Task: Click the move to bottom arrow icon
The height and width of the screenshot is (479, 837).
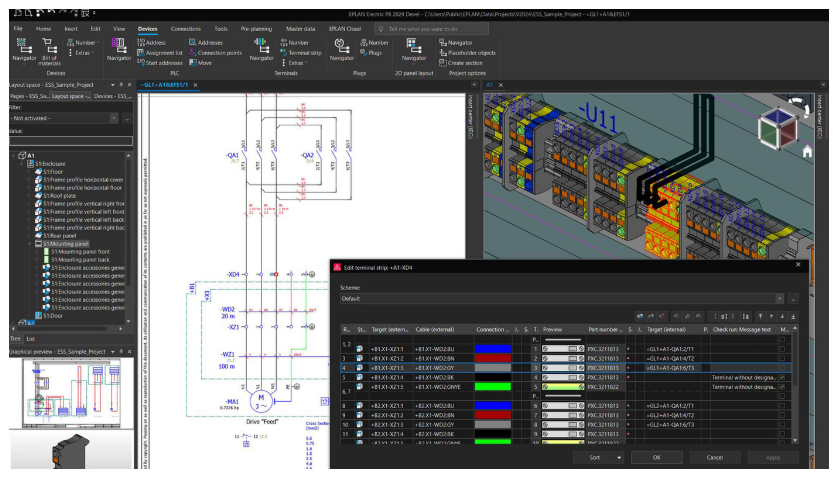Action: (x=794, y=316)
